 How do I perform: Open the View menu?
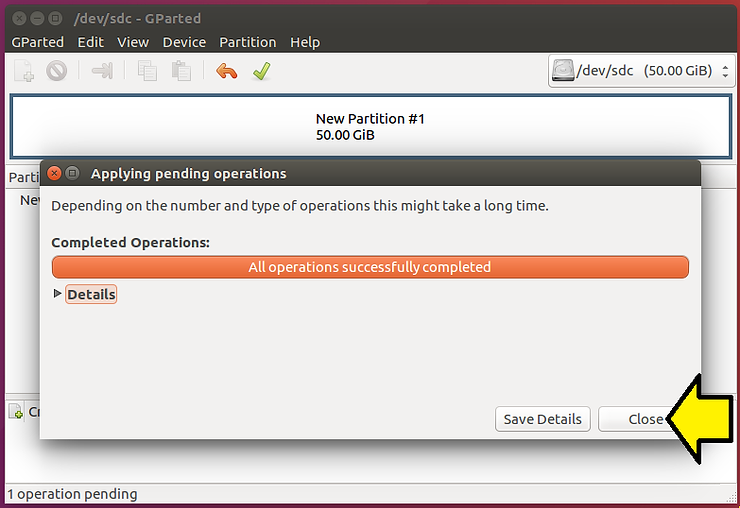pyautogui.click(x=133, y=42)
